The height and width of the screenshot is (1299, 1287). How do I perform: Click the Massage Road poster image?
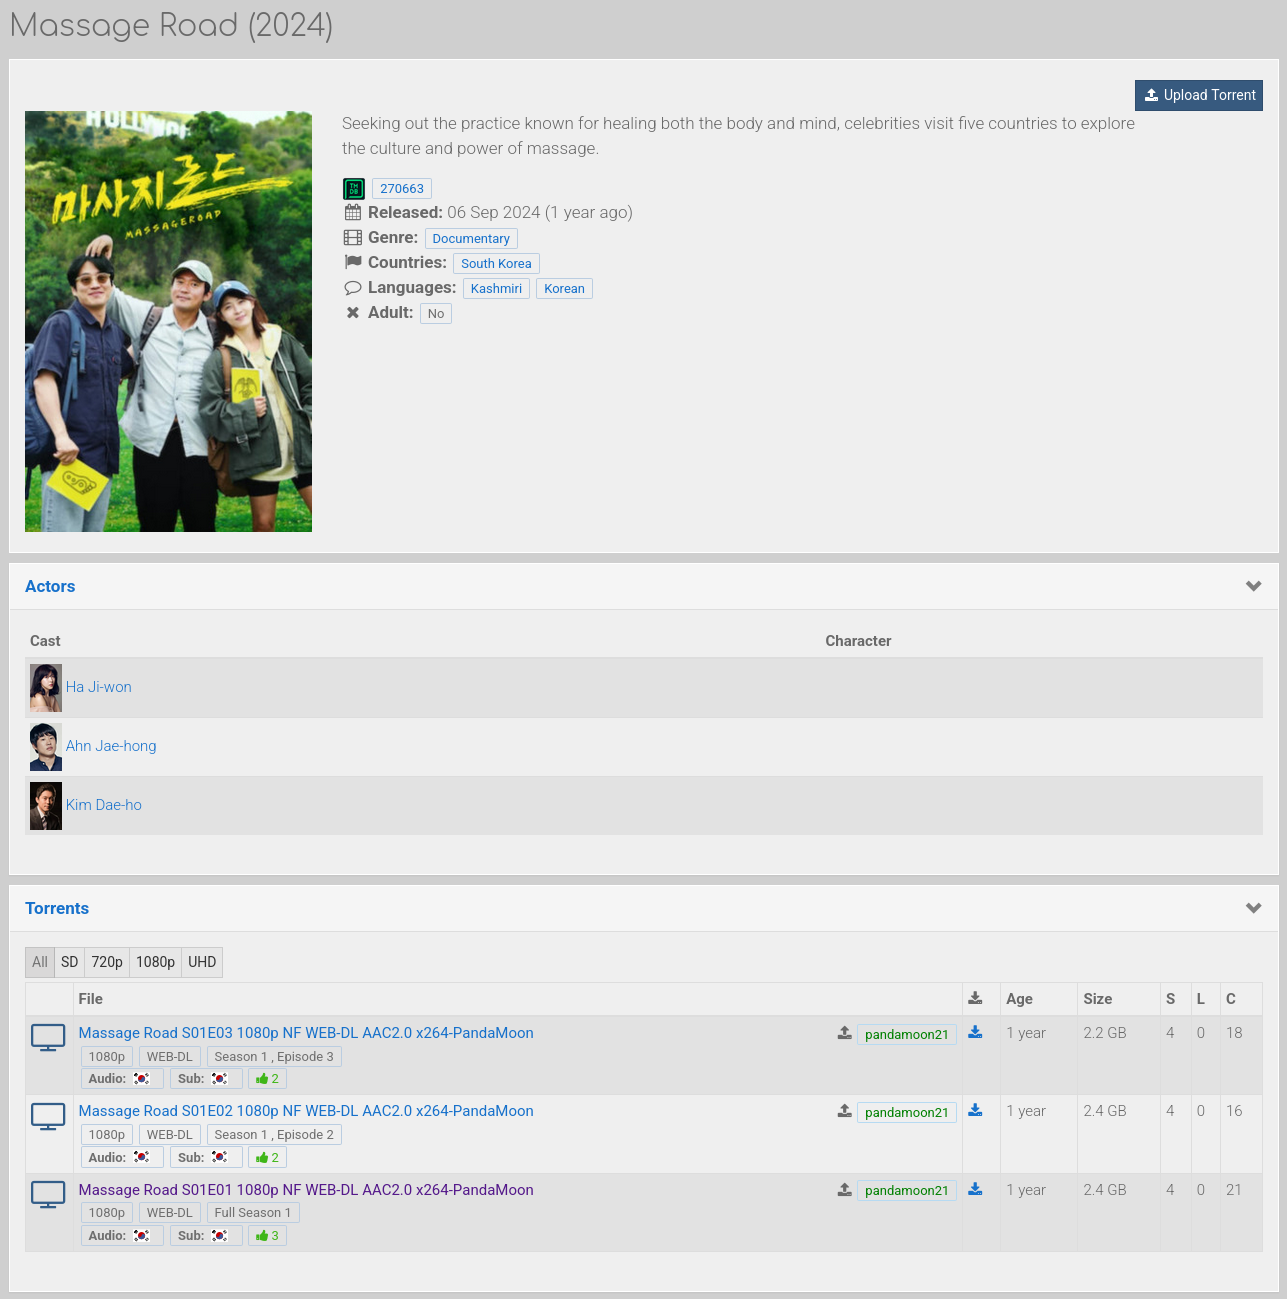pyautogui.click(x=168, y=321)
